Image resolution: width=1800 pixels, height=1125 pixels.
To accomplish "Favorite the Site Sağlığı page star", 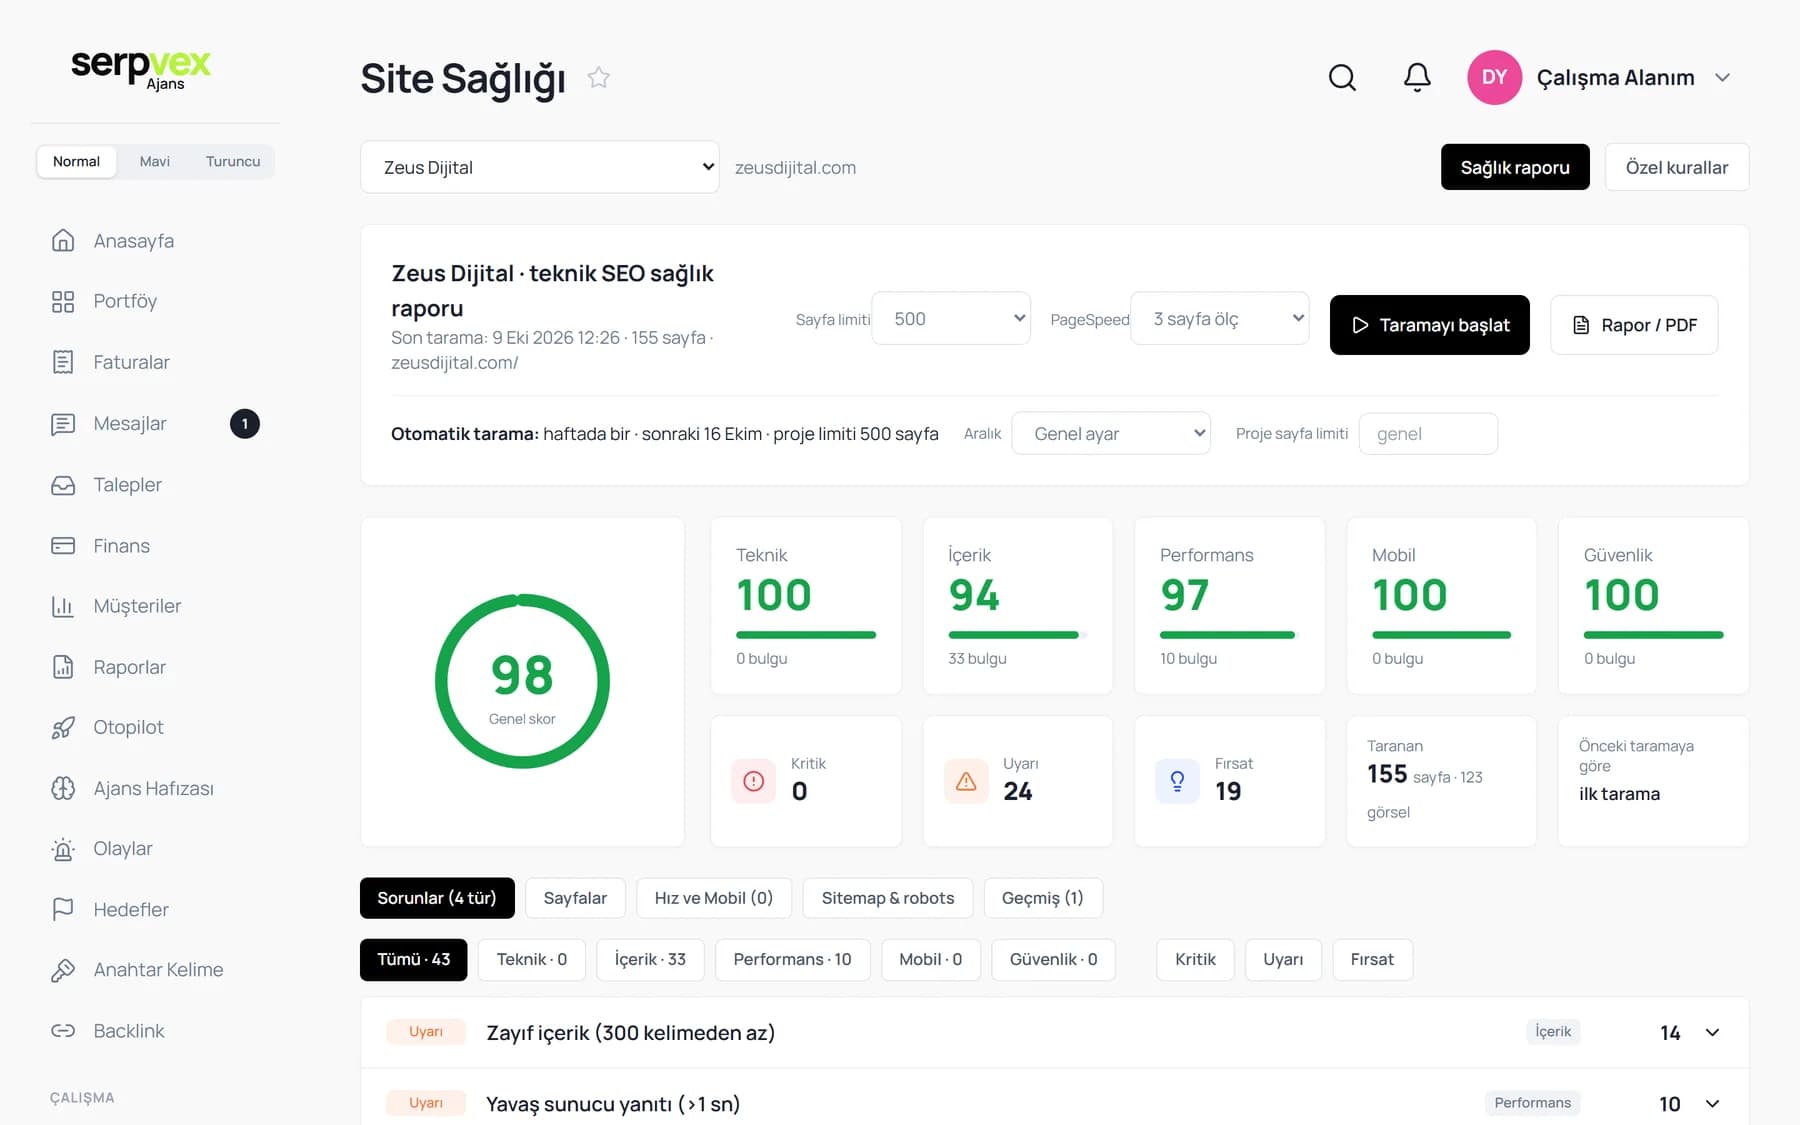I will tap(598, 77).
